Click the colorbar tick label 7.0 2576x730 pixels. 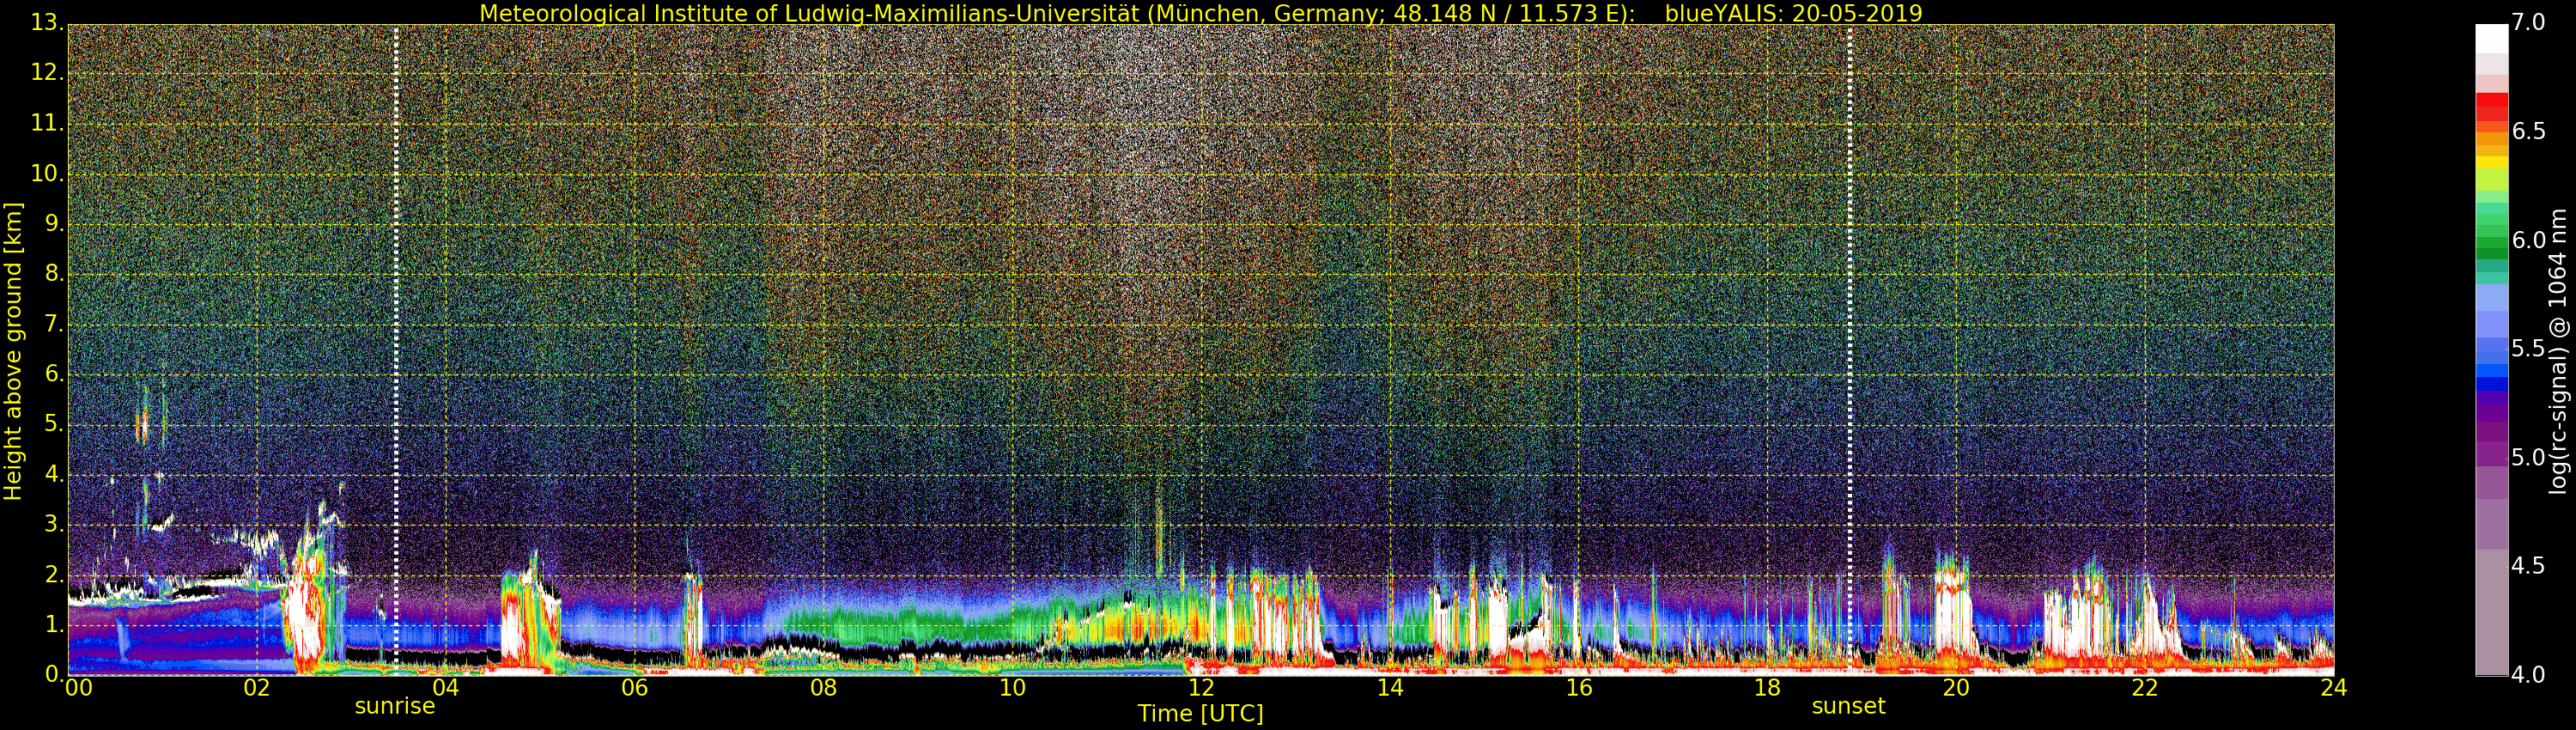[2529, 22]
